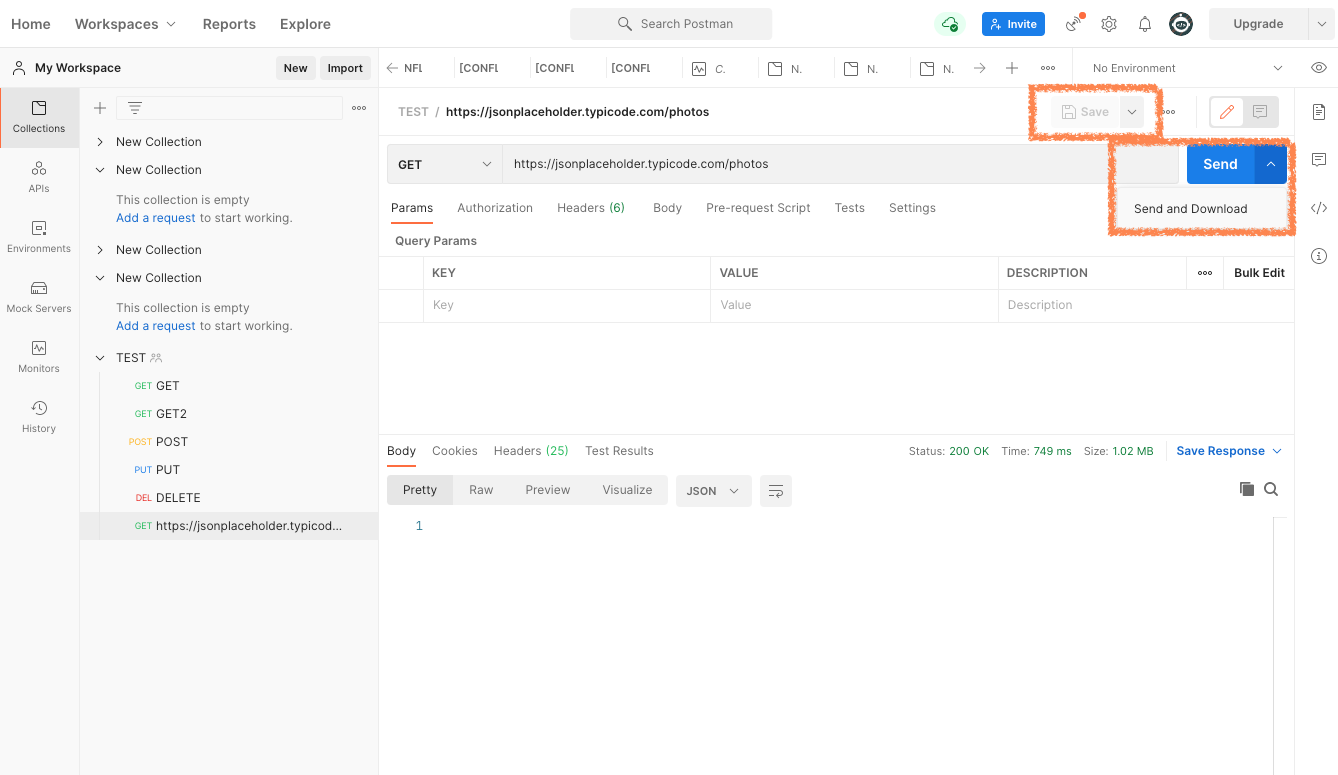
Task: Open the Workspaces dropdown
Action: click(x=125, y=24)
